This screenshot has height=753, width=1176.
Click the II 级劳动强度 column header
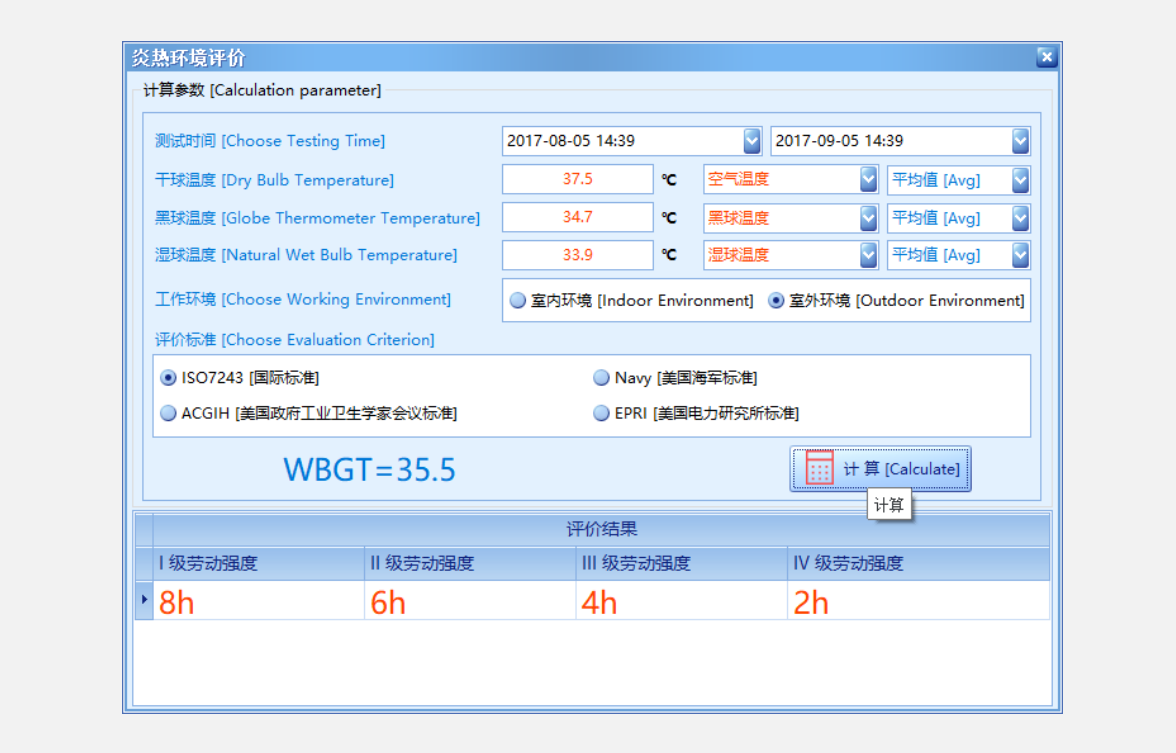click(470, 564)
